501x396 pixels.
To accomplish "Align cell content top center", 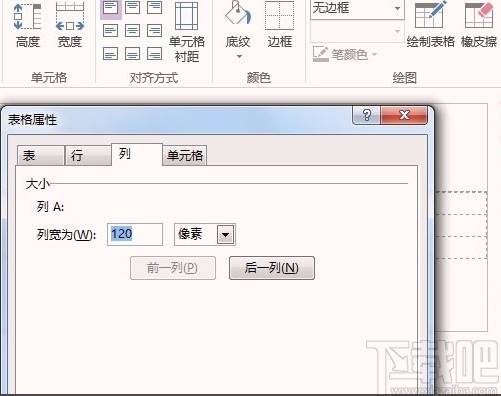I will pos(132,8).
